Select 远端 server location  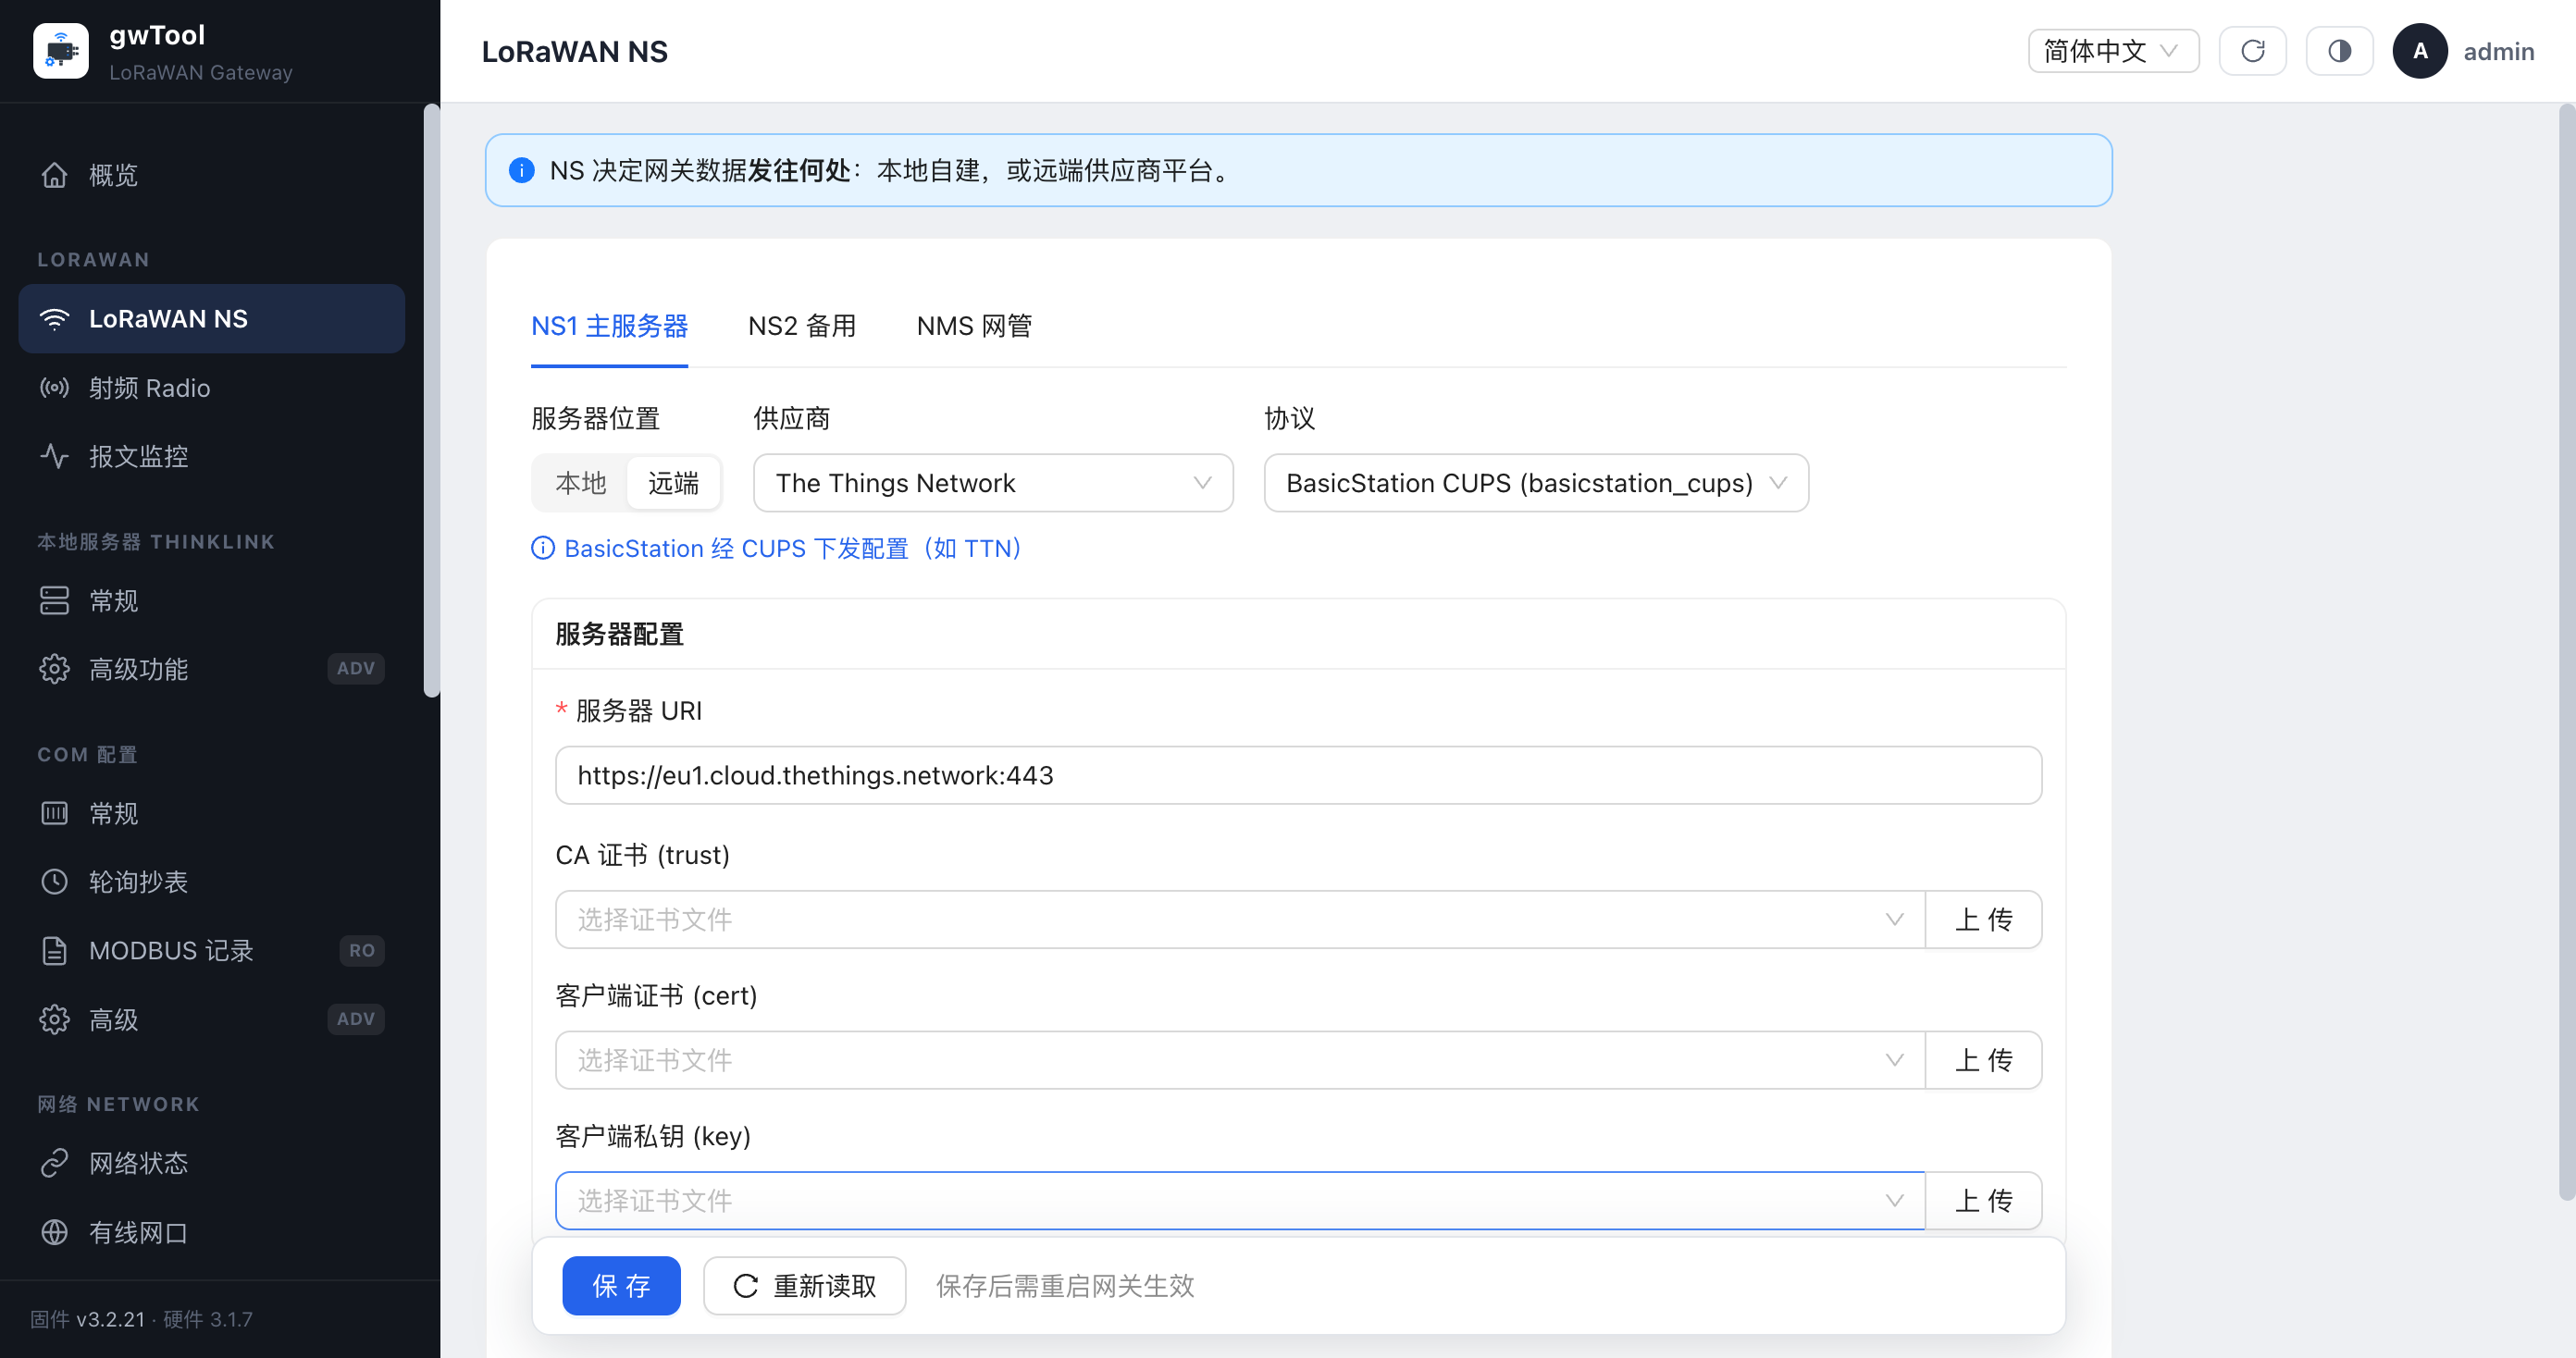pyautogui.click(x=673, y=483)
